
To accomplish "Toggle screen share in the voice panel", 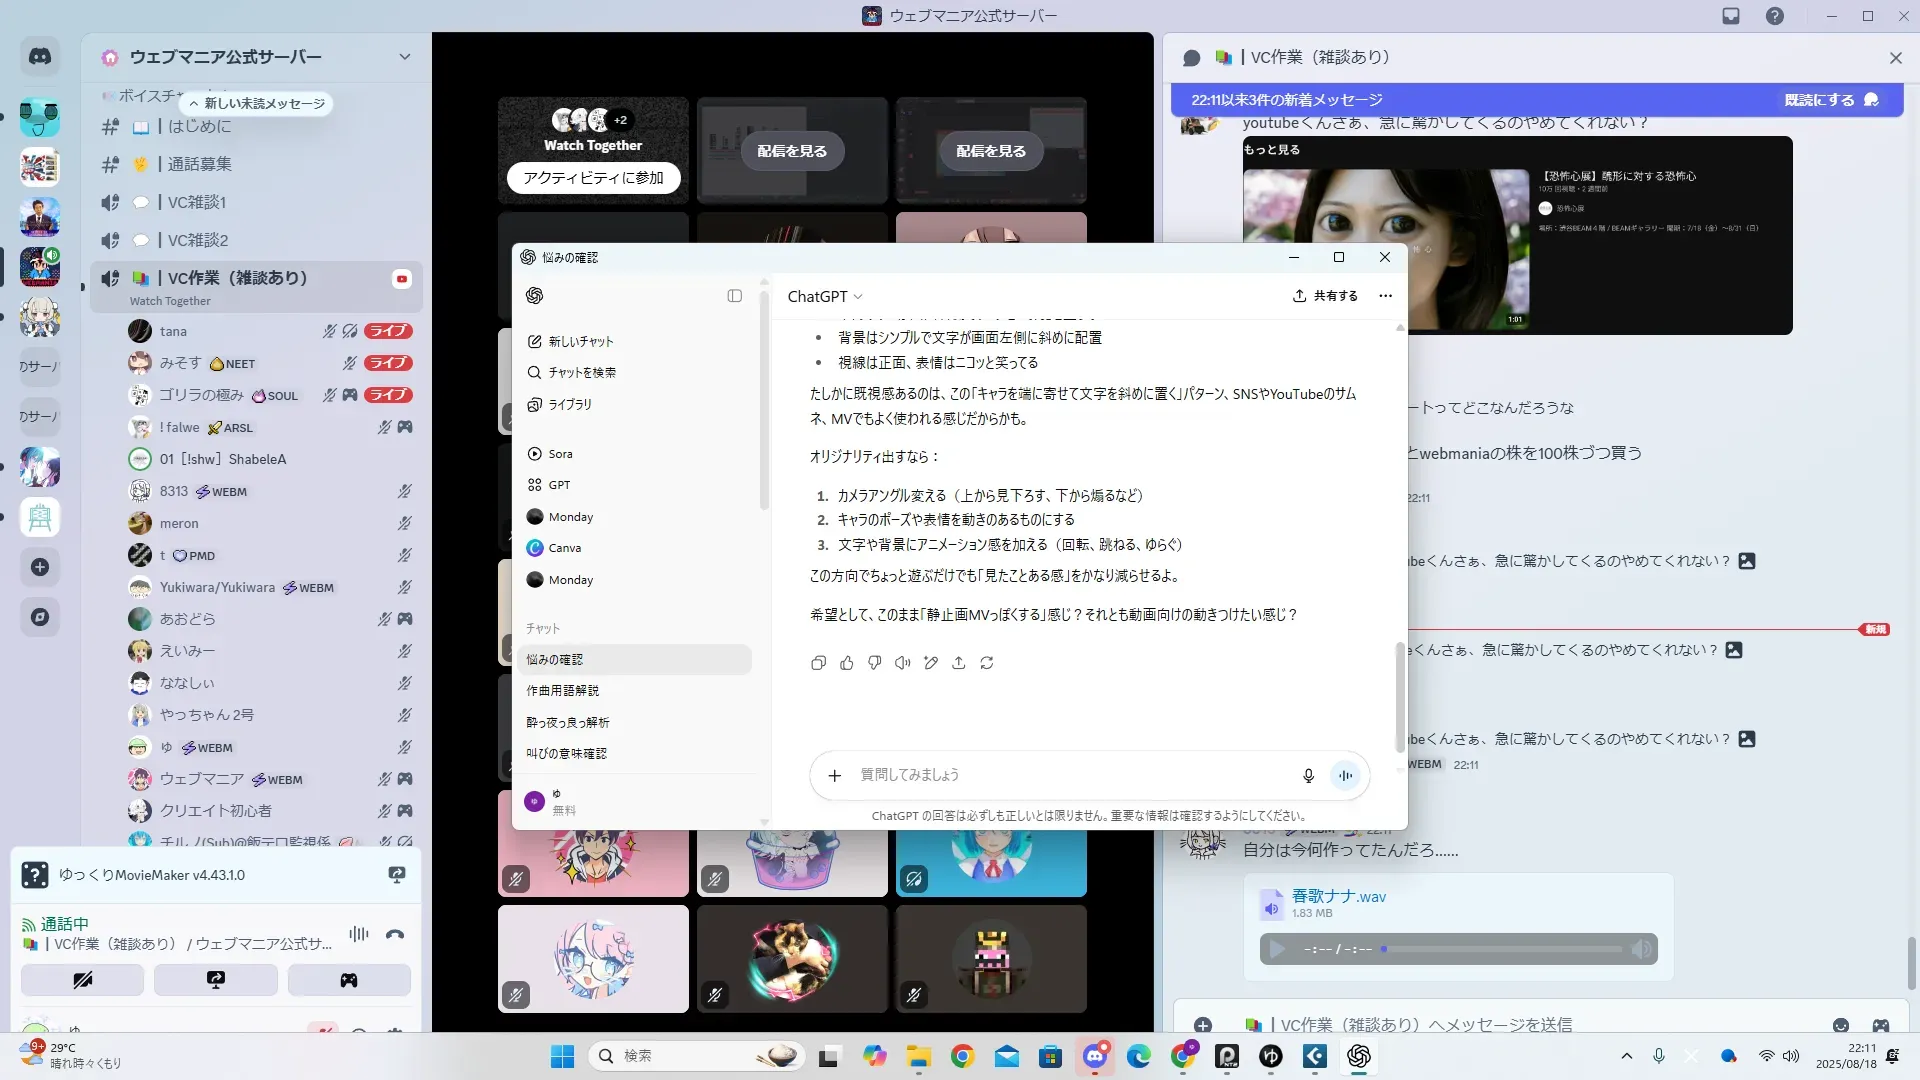I will pos(216,980).
